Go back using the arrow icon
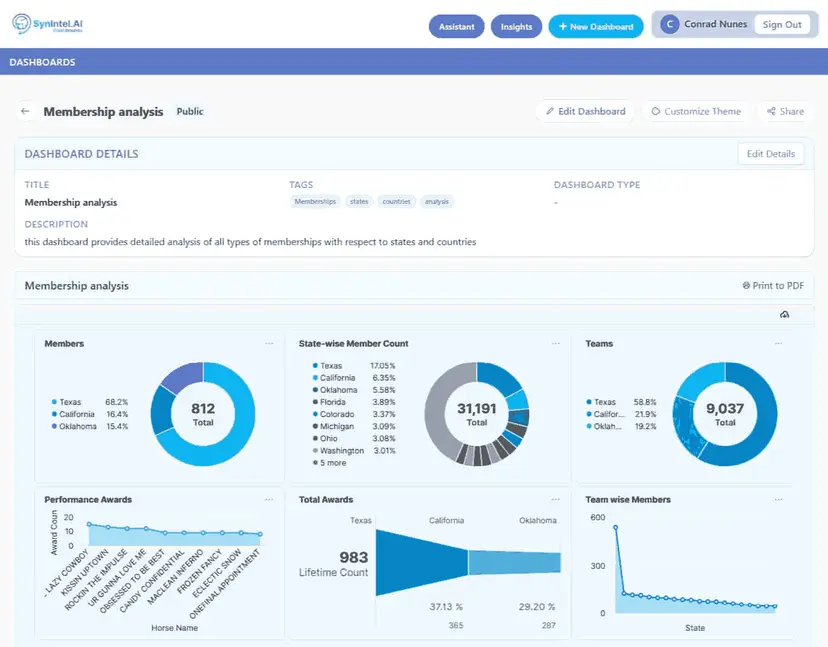The image size is (828, 647). click(25, 111)
